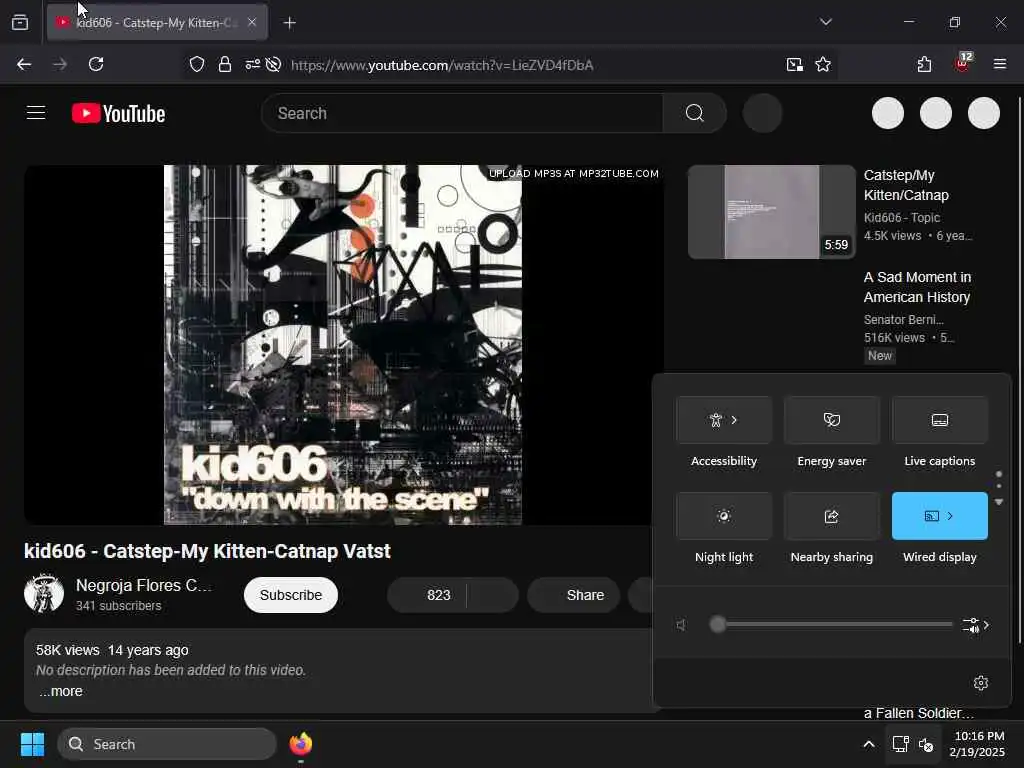Close the kid606 YouTube tab
Viewport: 1024px width, 768px height.
point(252,22)
